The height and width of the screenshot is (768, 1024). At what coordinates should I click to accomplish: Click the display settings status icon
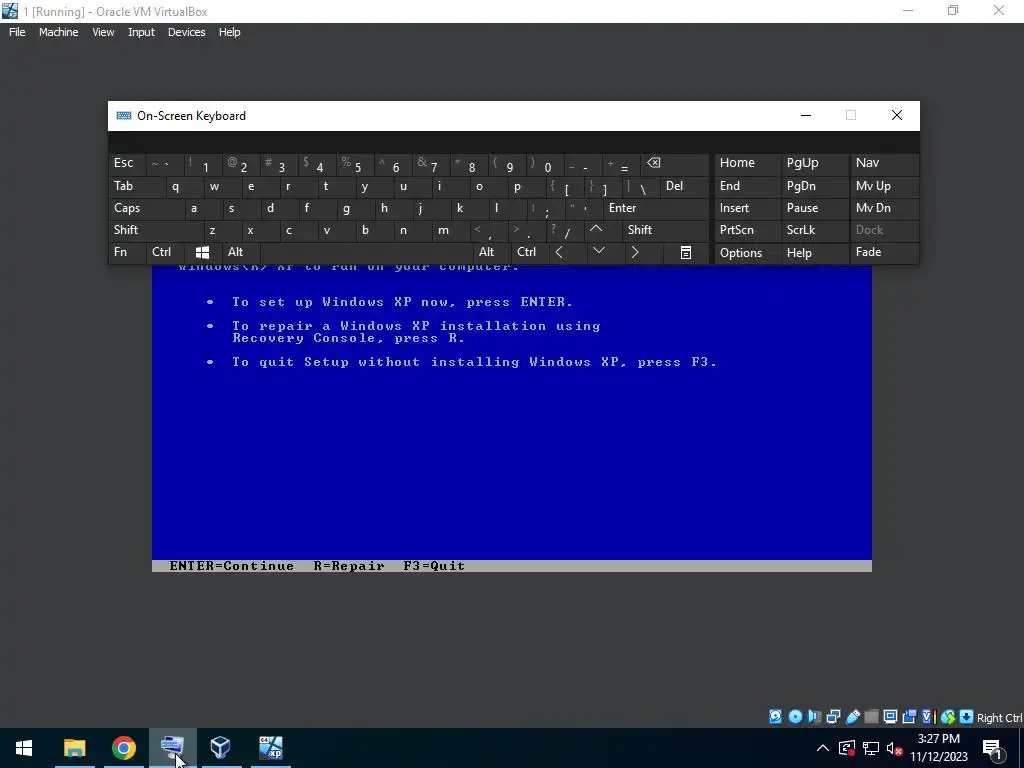[890, 716]
